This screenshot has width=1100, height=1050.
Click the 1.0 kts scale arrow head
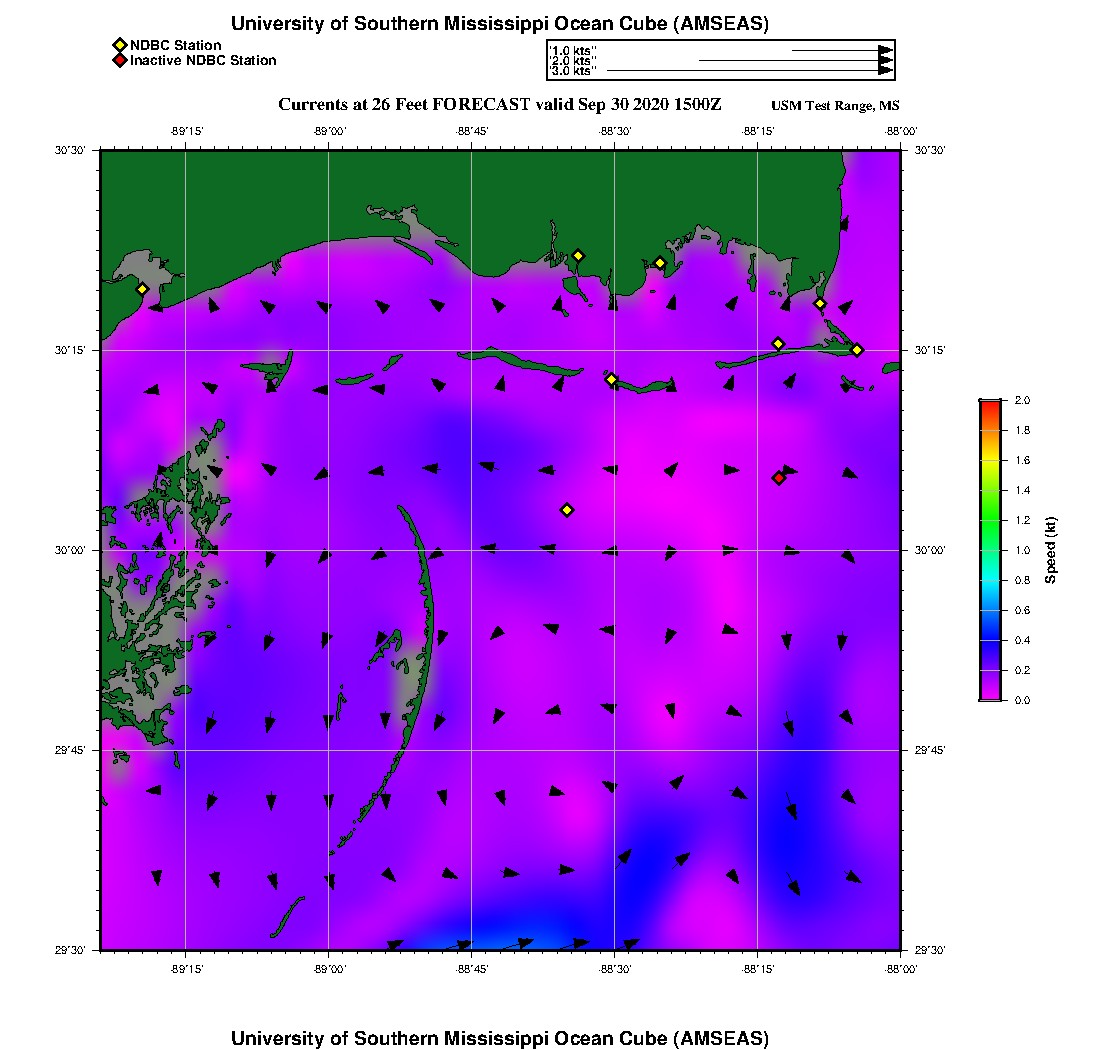885,50
